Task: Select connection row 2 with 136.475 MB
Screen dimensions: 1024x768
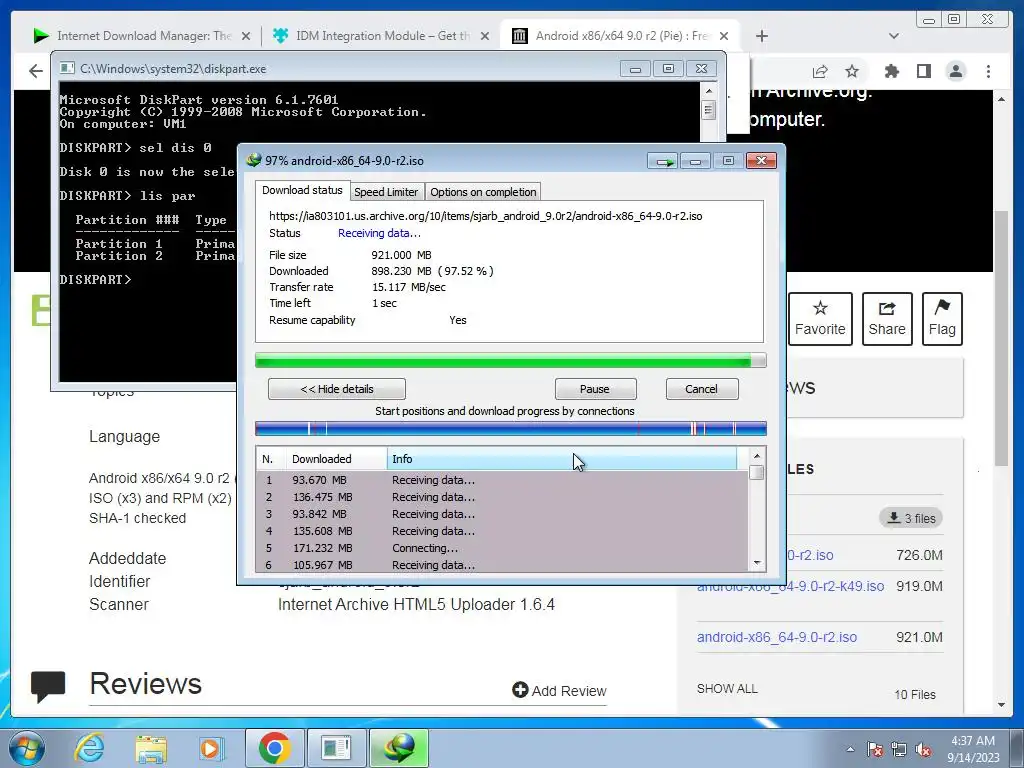Action: click(502, 497)
